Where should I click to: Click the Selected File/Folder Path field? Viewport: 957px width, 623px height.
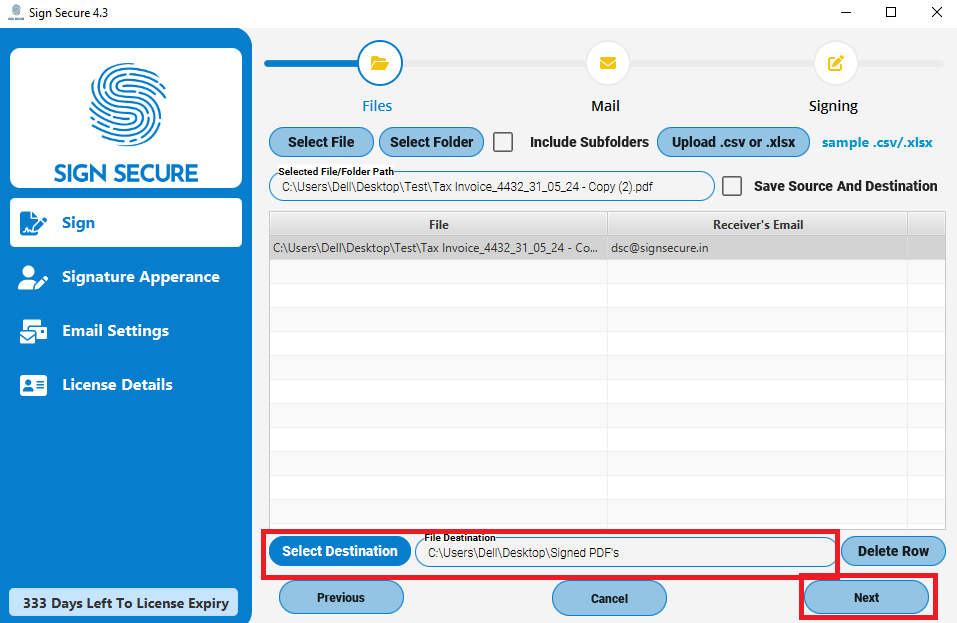coord(491,187)
